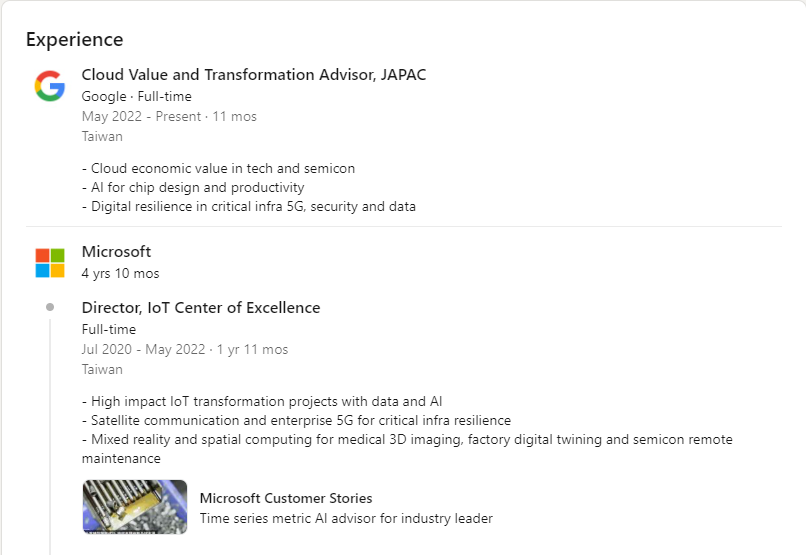Click the Microsoft company logo
This screenshot has height=555, width=806.
coord(50,263)
